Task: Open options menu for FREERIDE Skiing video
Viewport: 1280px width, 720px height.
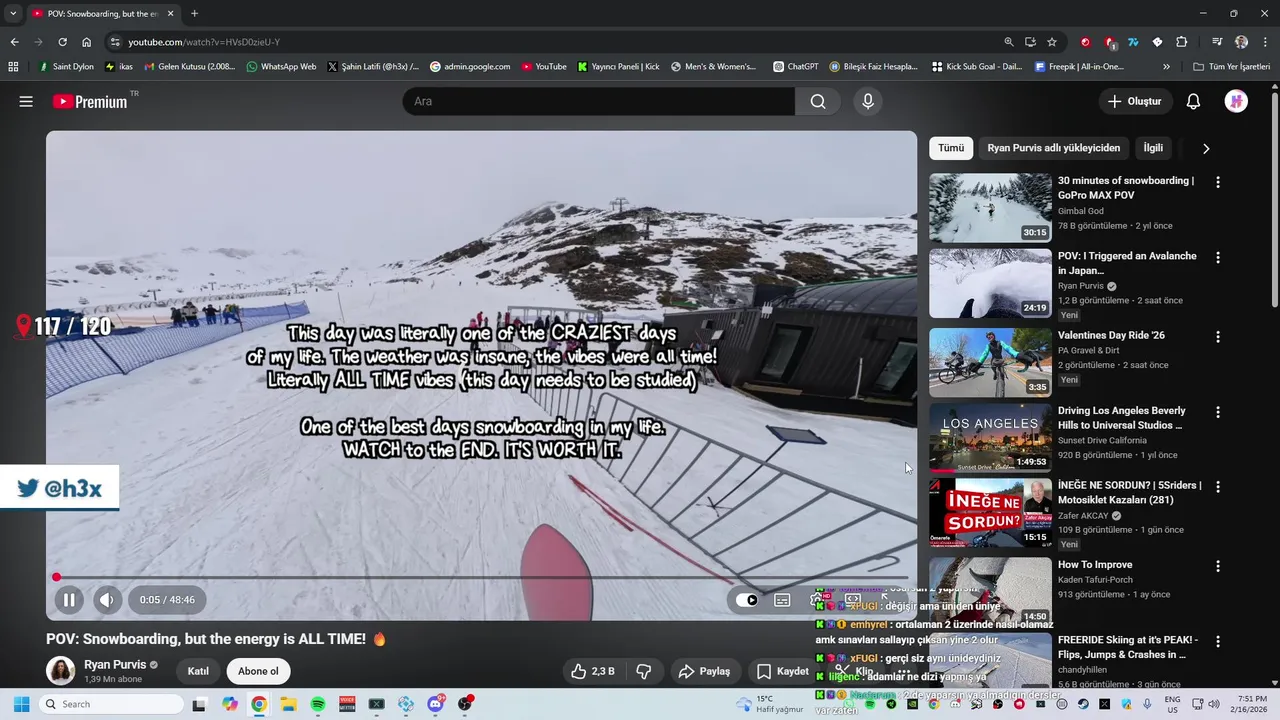Action: coord(1218,641)
